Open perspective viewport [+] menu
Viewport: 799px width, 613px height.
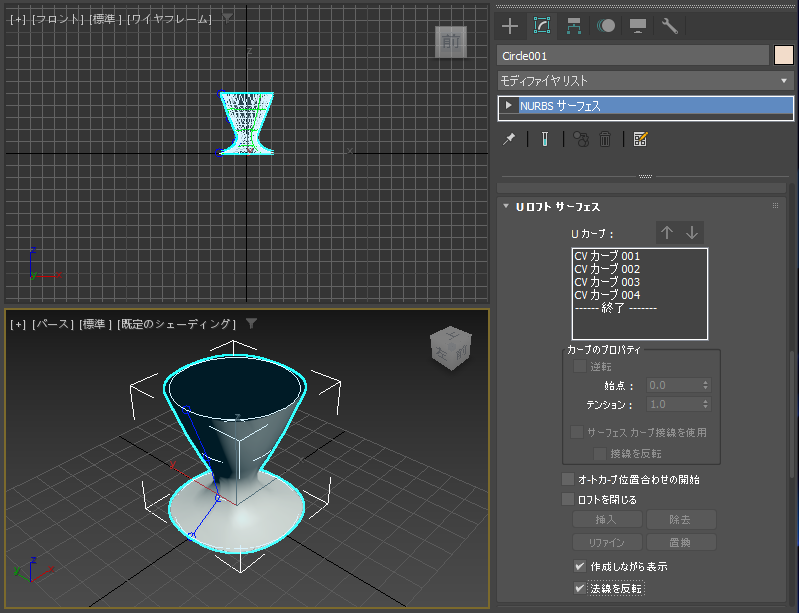(x=18, y=324)
